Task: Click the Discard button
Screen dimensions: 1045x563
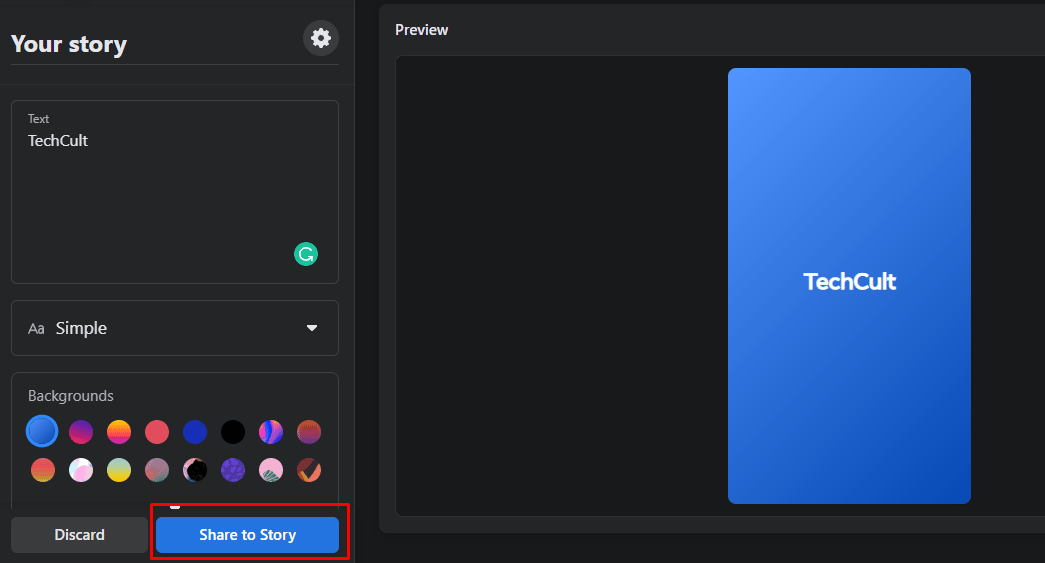Action: click(x=79, y=535)
